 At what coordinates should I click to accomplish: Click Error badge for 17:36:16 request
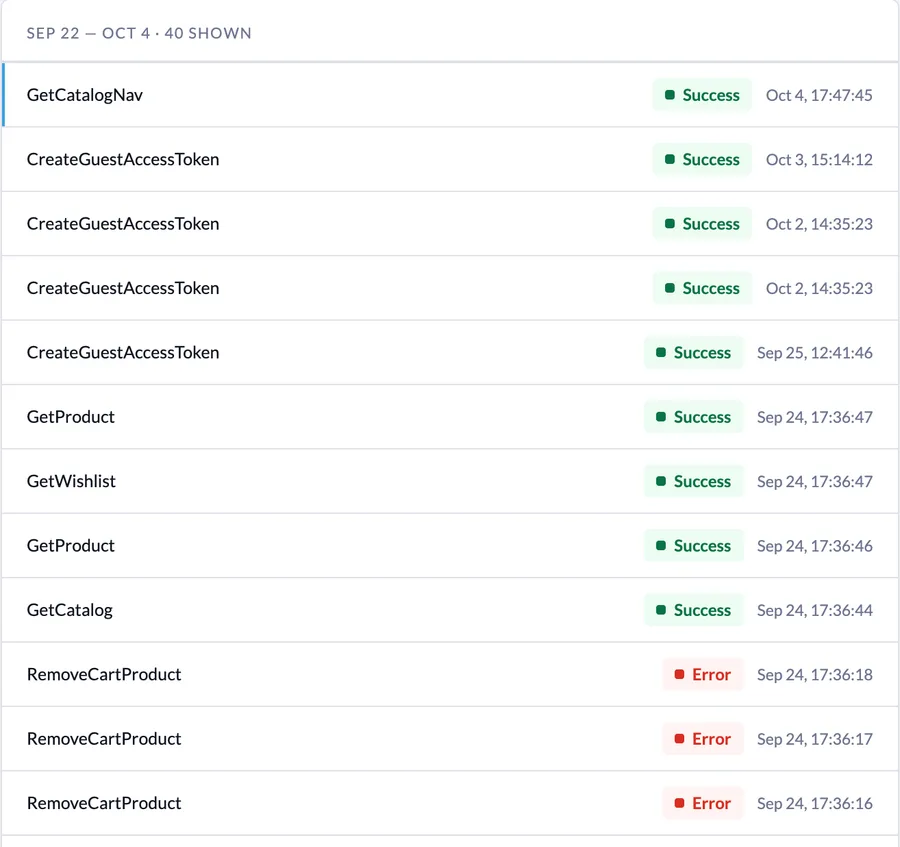tap(703, 803)
